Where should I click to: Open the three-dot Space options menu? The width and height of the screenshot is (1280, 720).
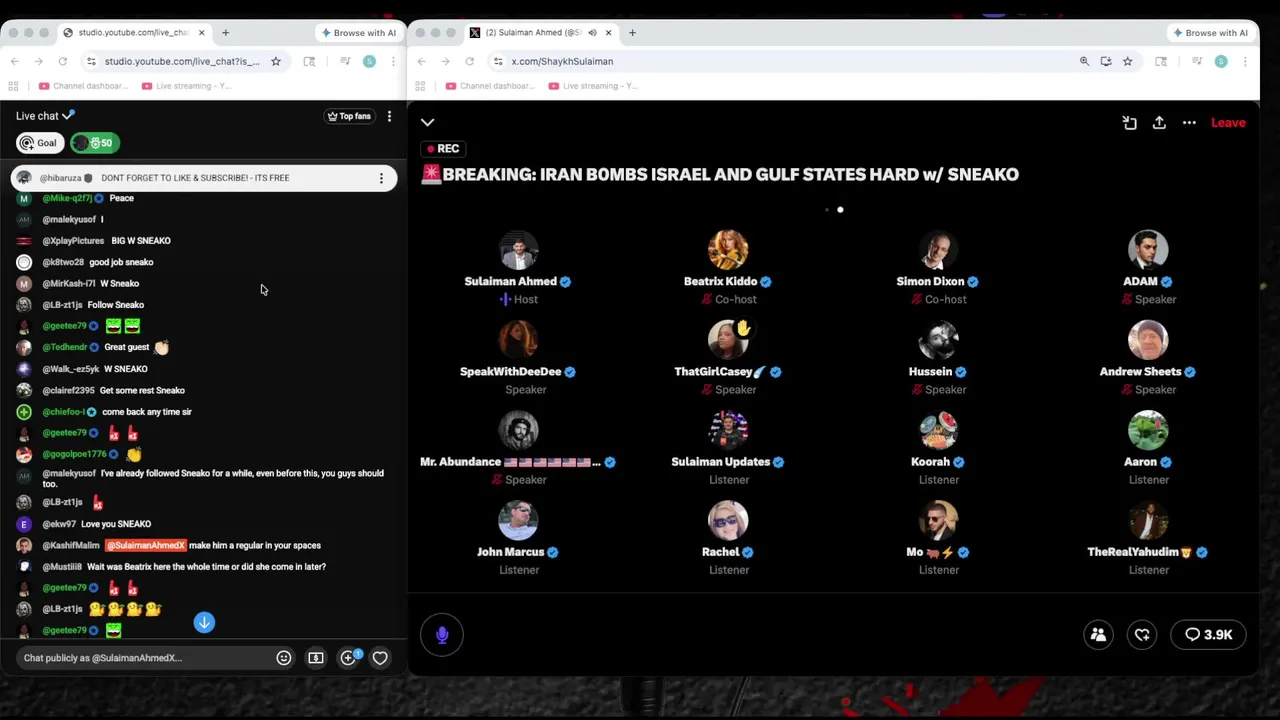click(1189, 123)
